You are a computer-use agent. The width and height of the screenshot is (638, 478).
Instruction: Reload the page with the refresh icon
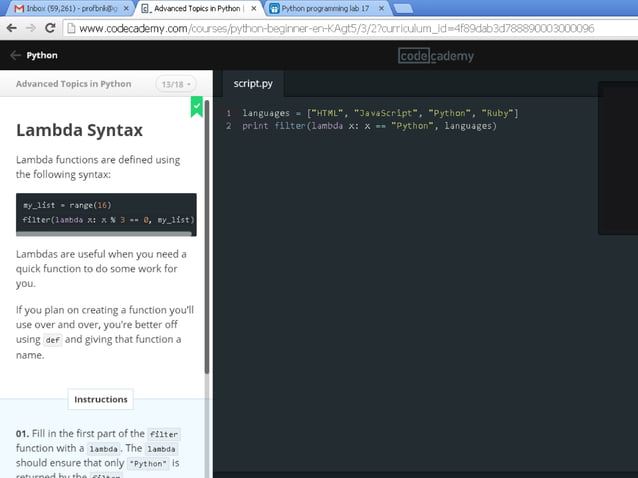tap(49, 28)
